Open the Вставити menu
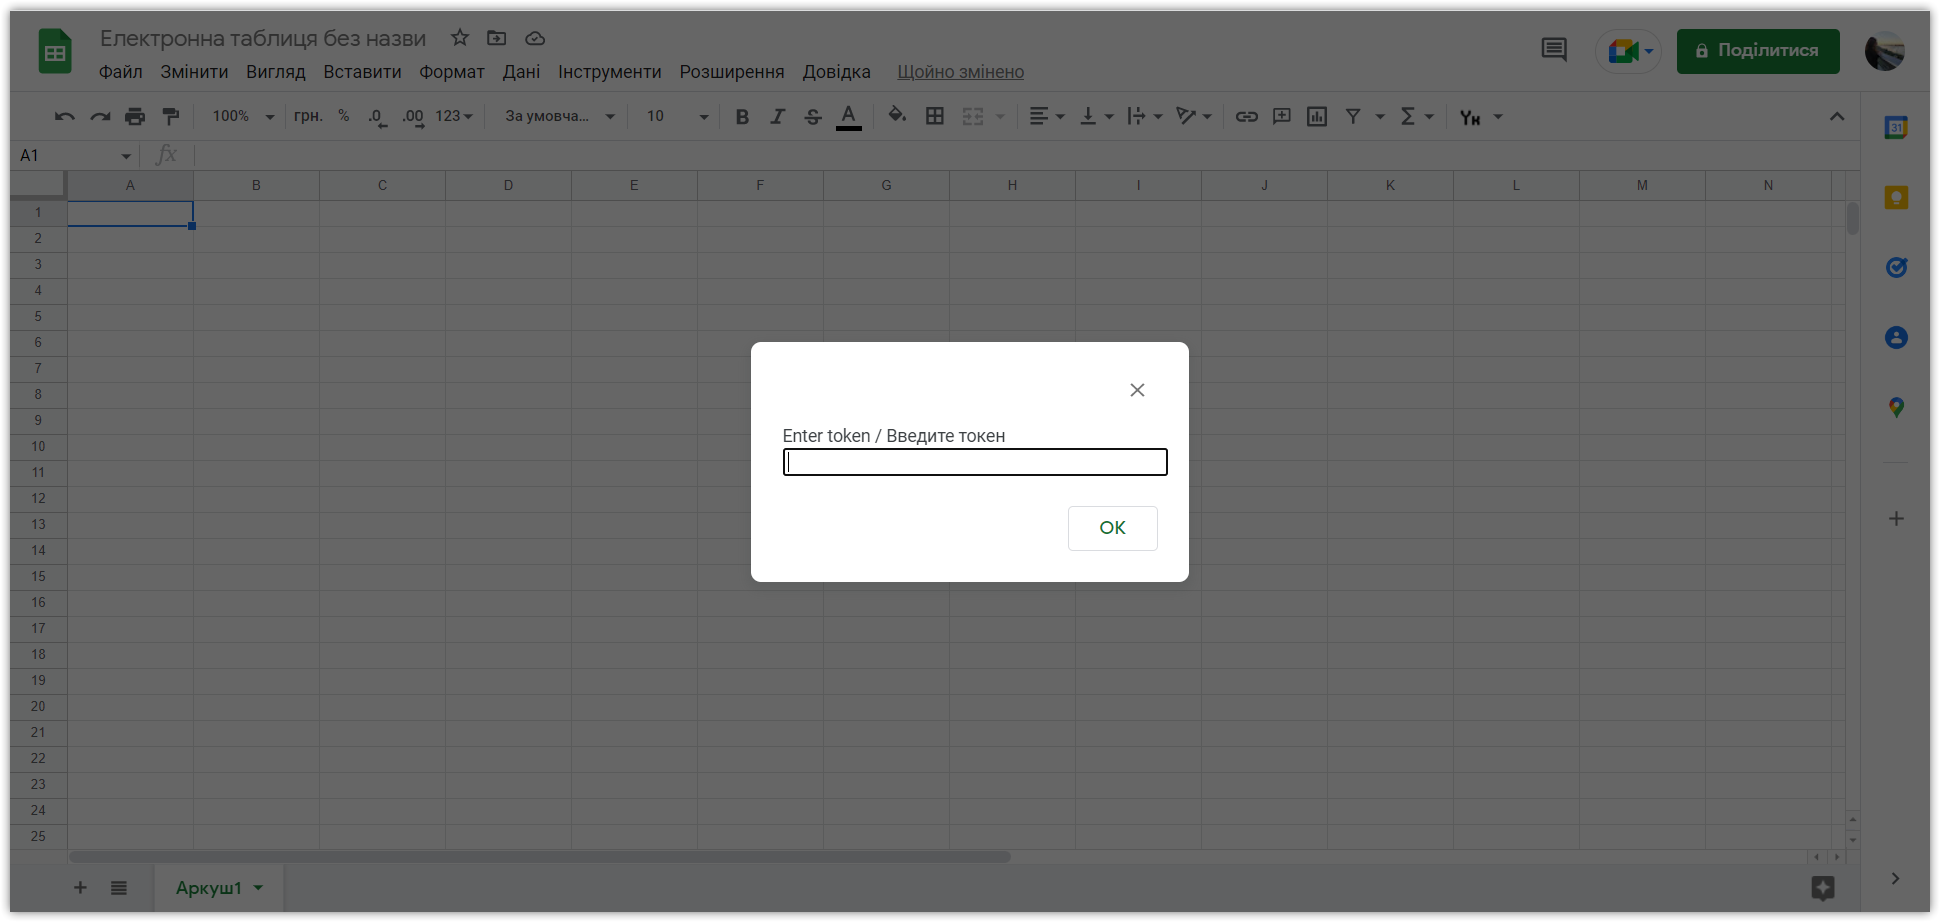The width and height of the screenshot is (1940, 922). coord(362,72)
